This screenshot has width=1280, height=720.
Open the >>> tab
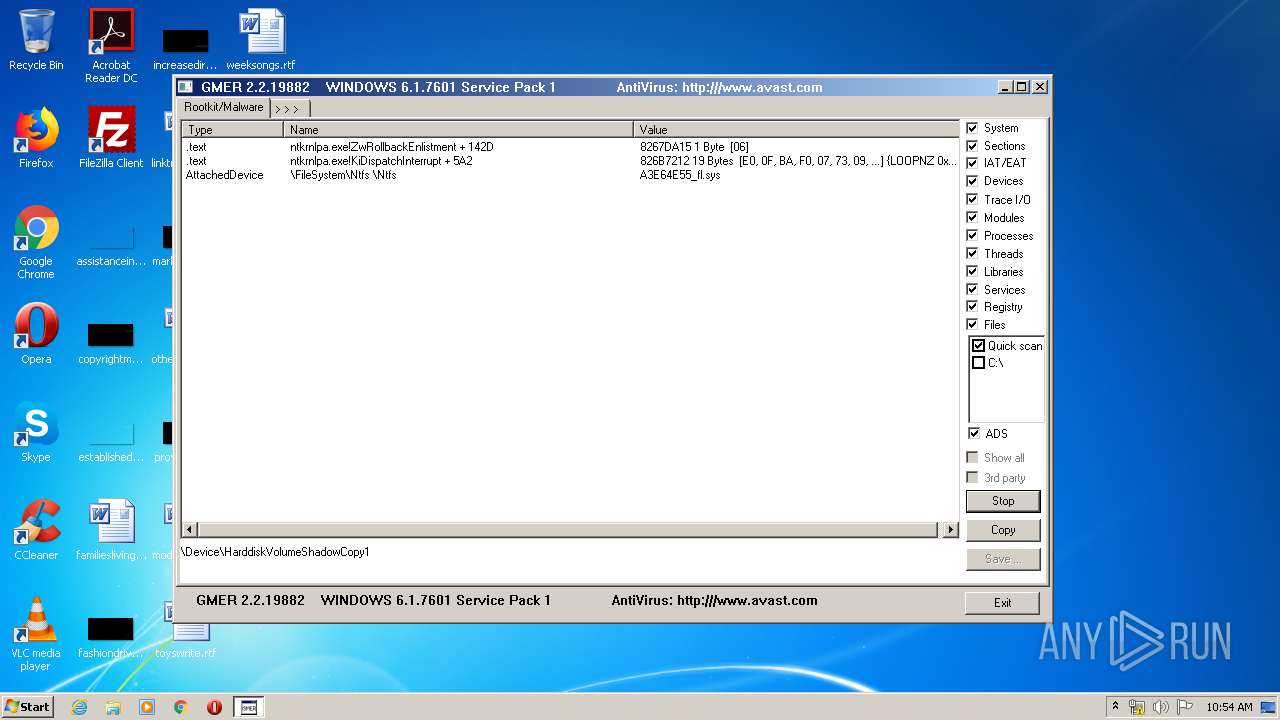tap(288, 109)
